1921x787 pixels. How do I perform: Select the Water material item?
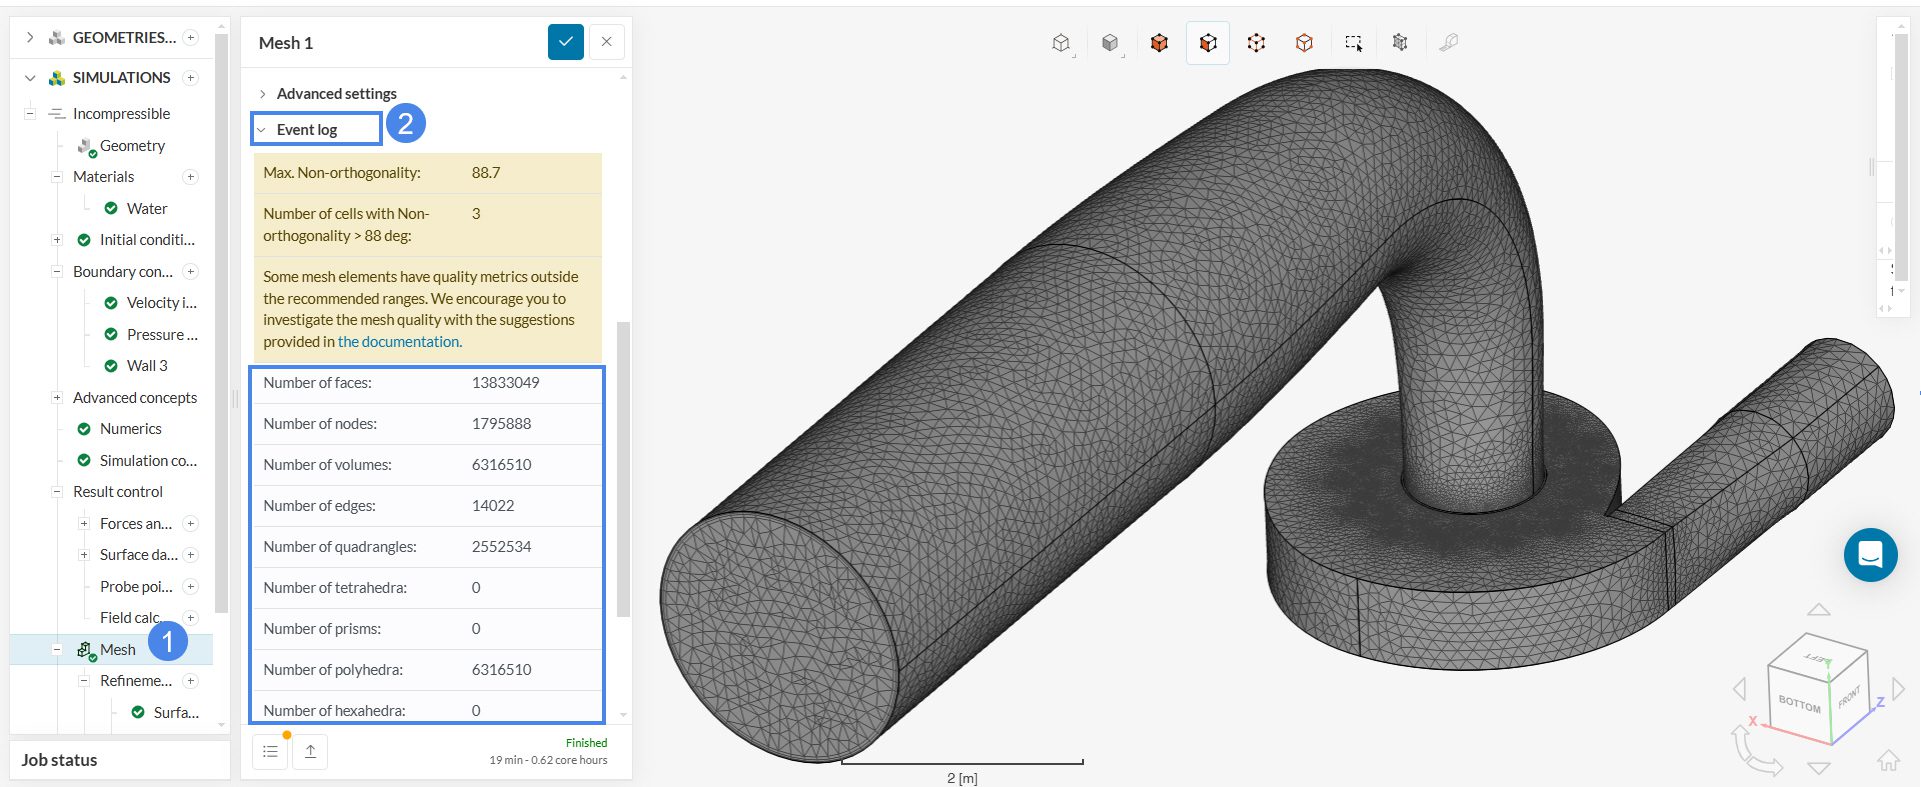[x=146, y=209]
